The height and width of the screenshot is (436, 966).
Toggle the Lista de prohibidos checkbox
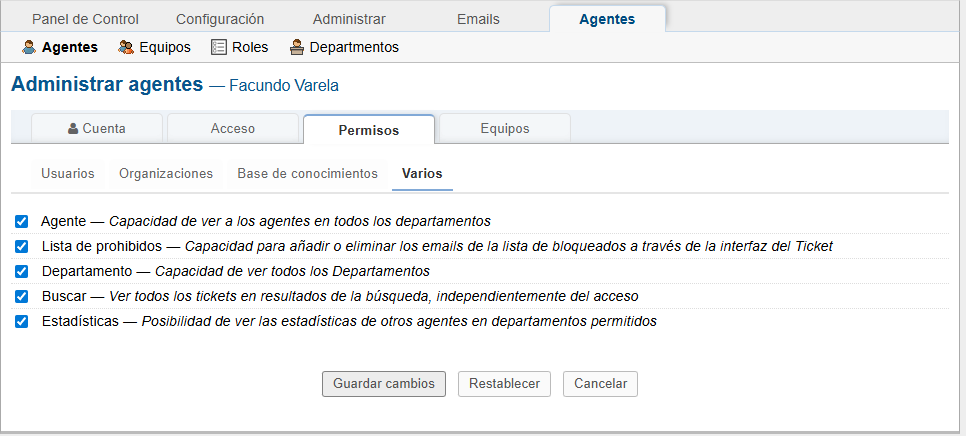click(22, 246)
